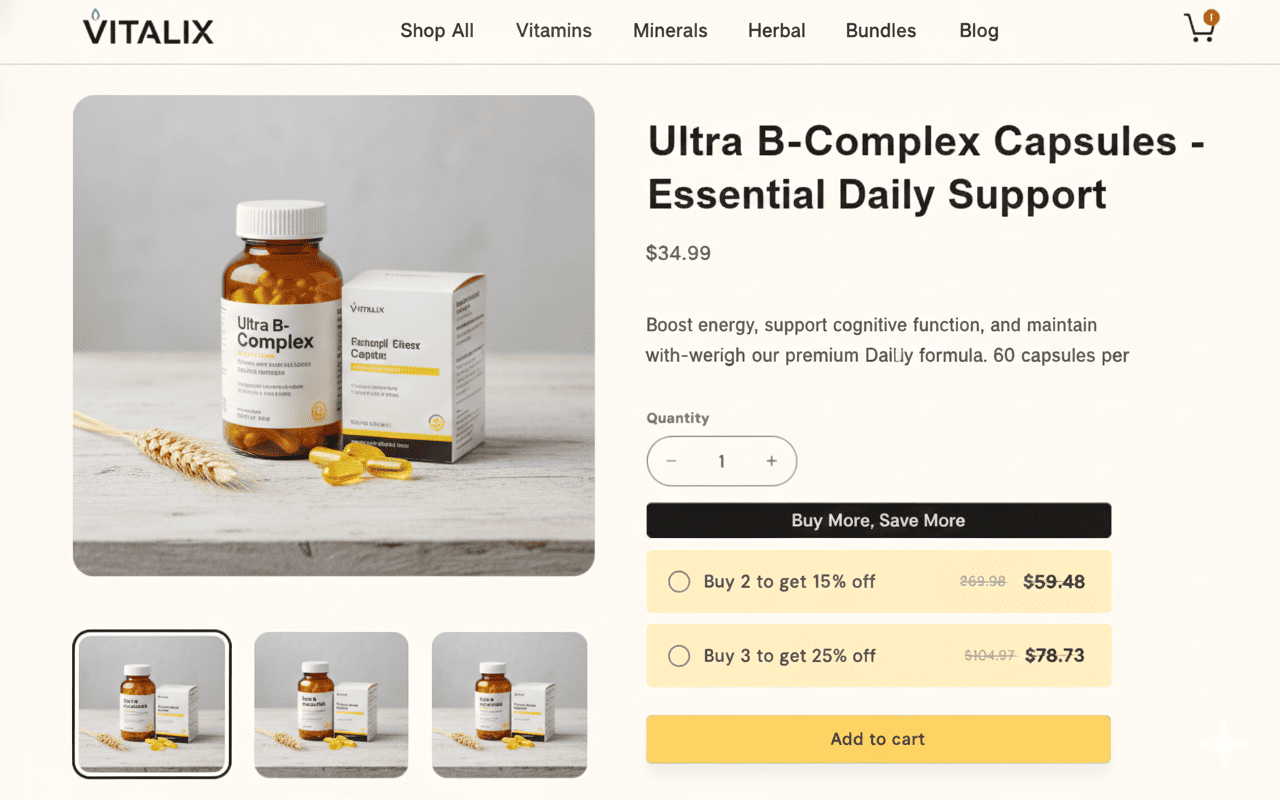Navigate to Herbal products

777,31
